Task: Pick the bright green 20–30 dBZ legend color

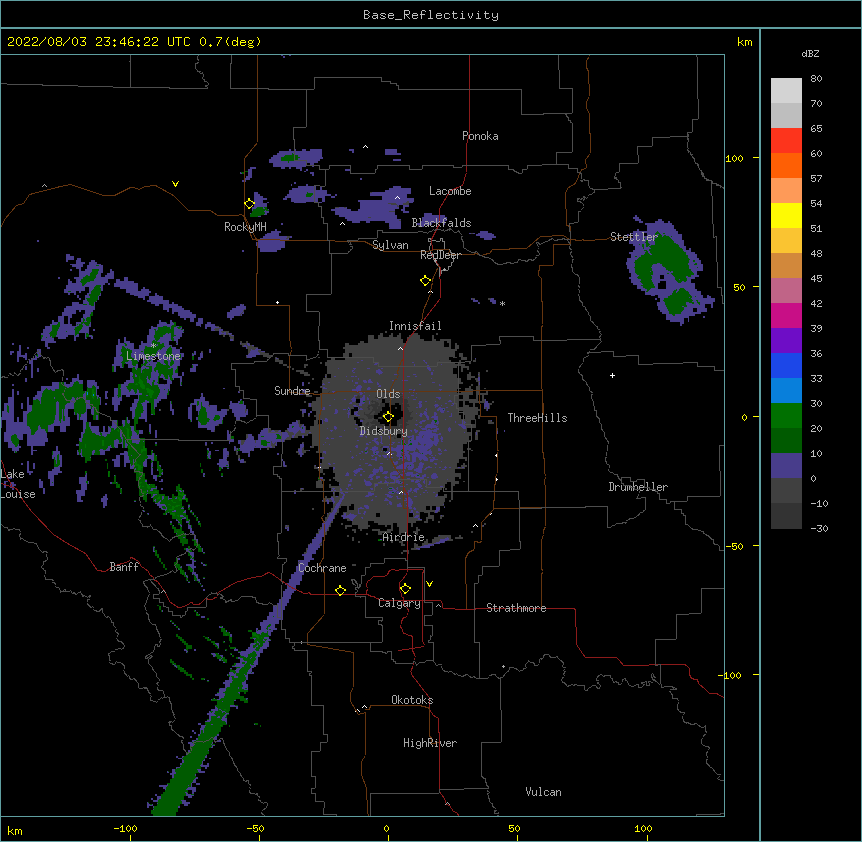Action: click(786, 416)
